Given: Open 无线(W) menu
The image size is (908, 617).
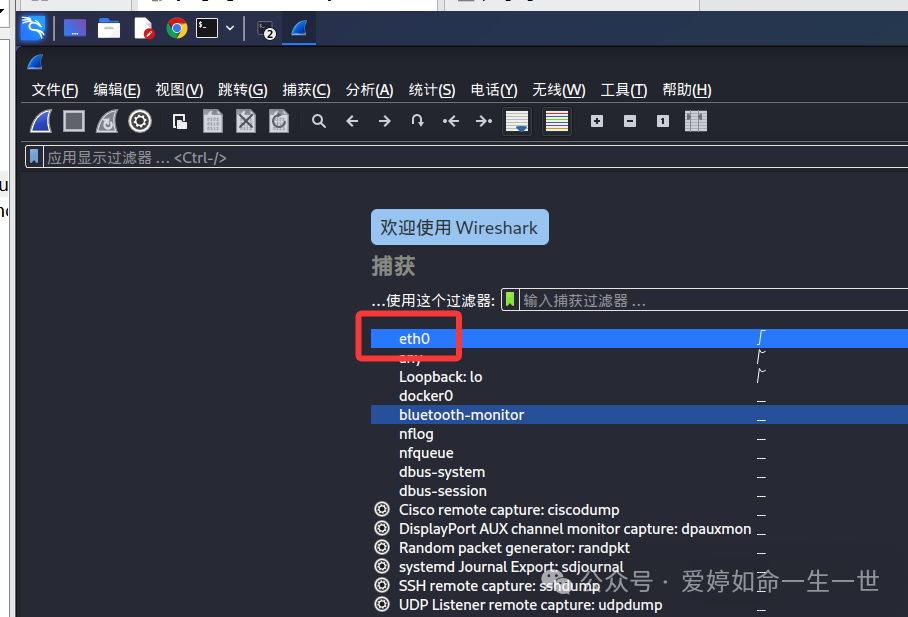Looking at the screenshot, I should pyautogui.click(x=559, y=90).
